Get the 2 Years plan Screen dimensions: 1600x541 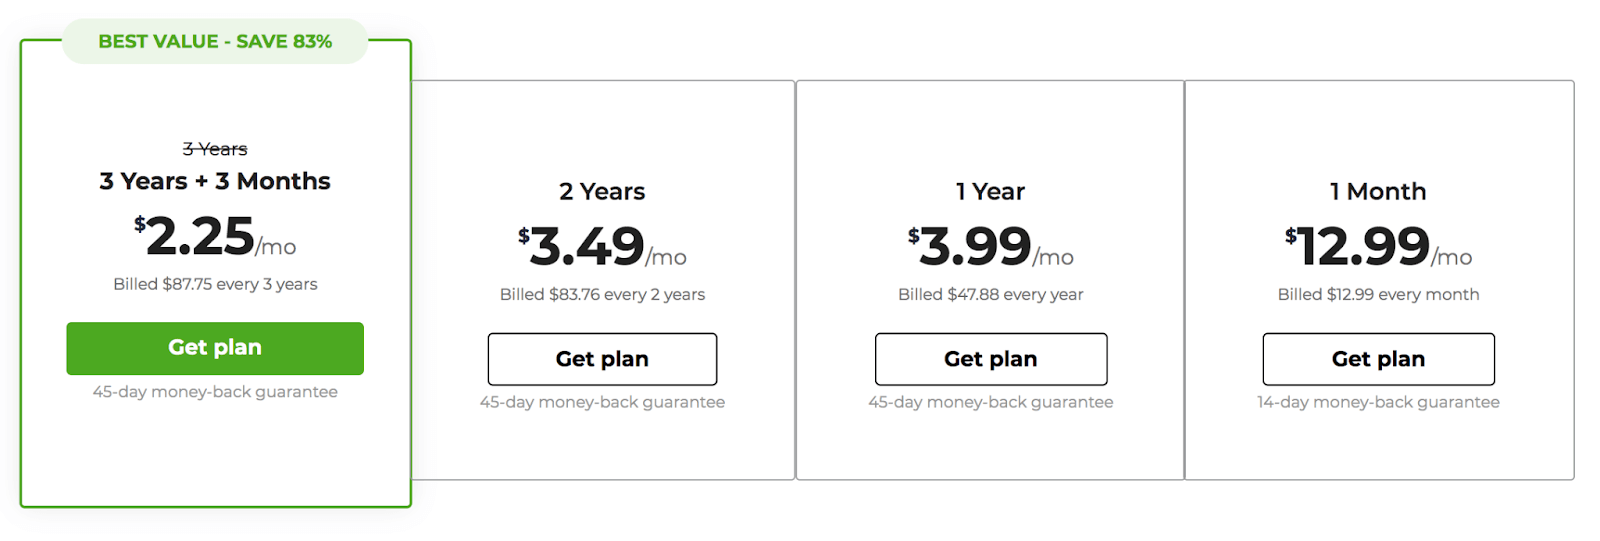(602, 359)
